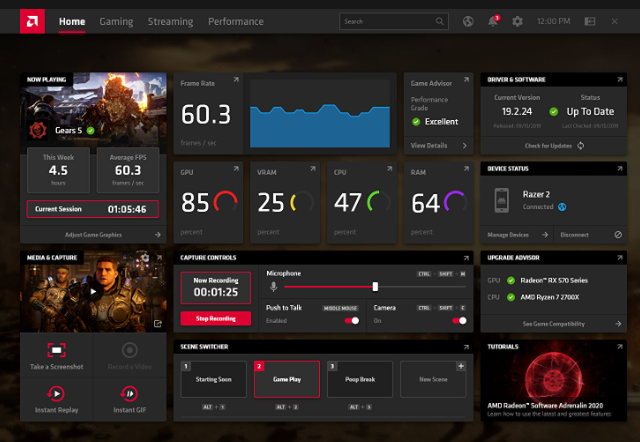640x442 pixels.
Task: Open the notifications bell
Action: 493,21
